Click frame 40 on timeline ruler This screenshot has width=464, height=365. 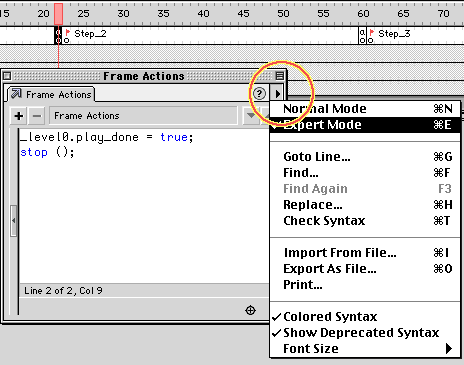(203, 14)
